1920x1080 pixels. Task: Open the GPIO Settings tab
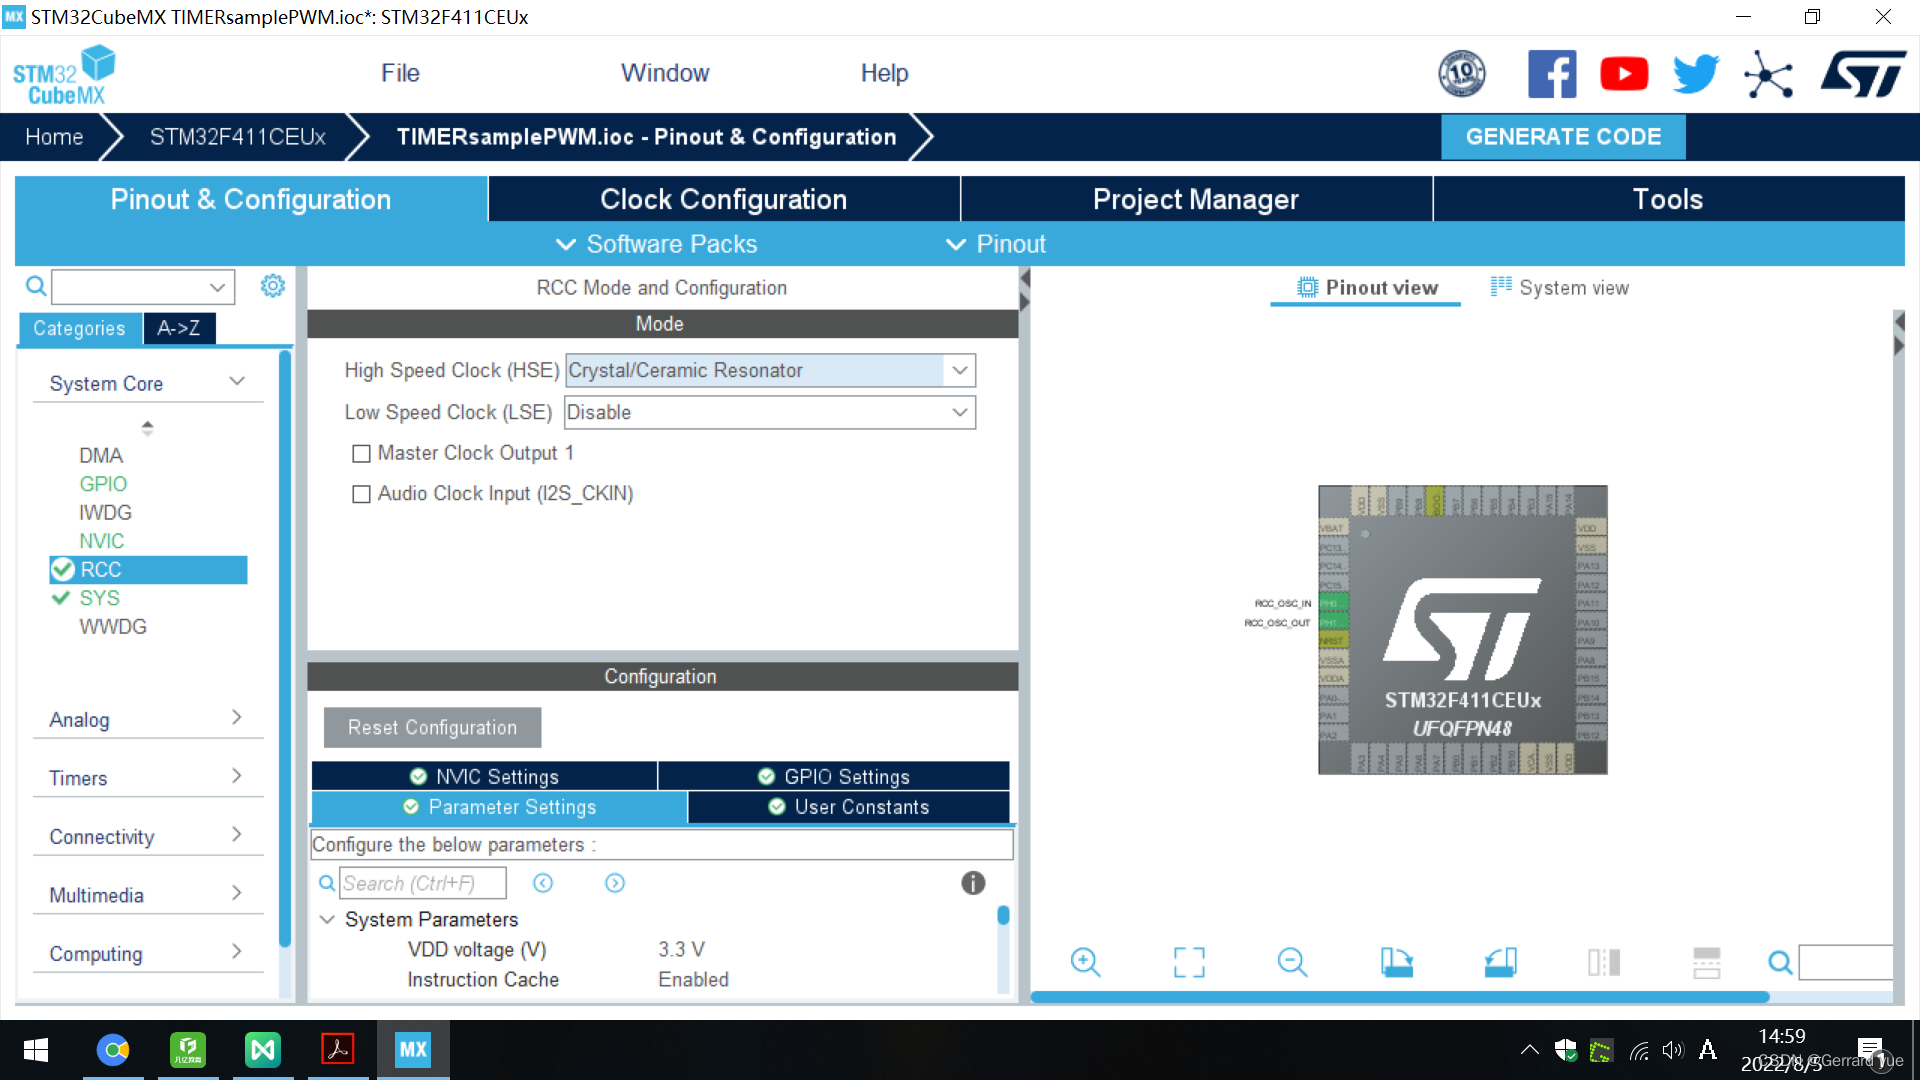tap(834, 777)
